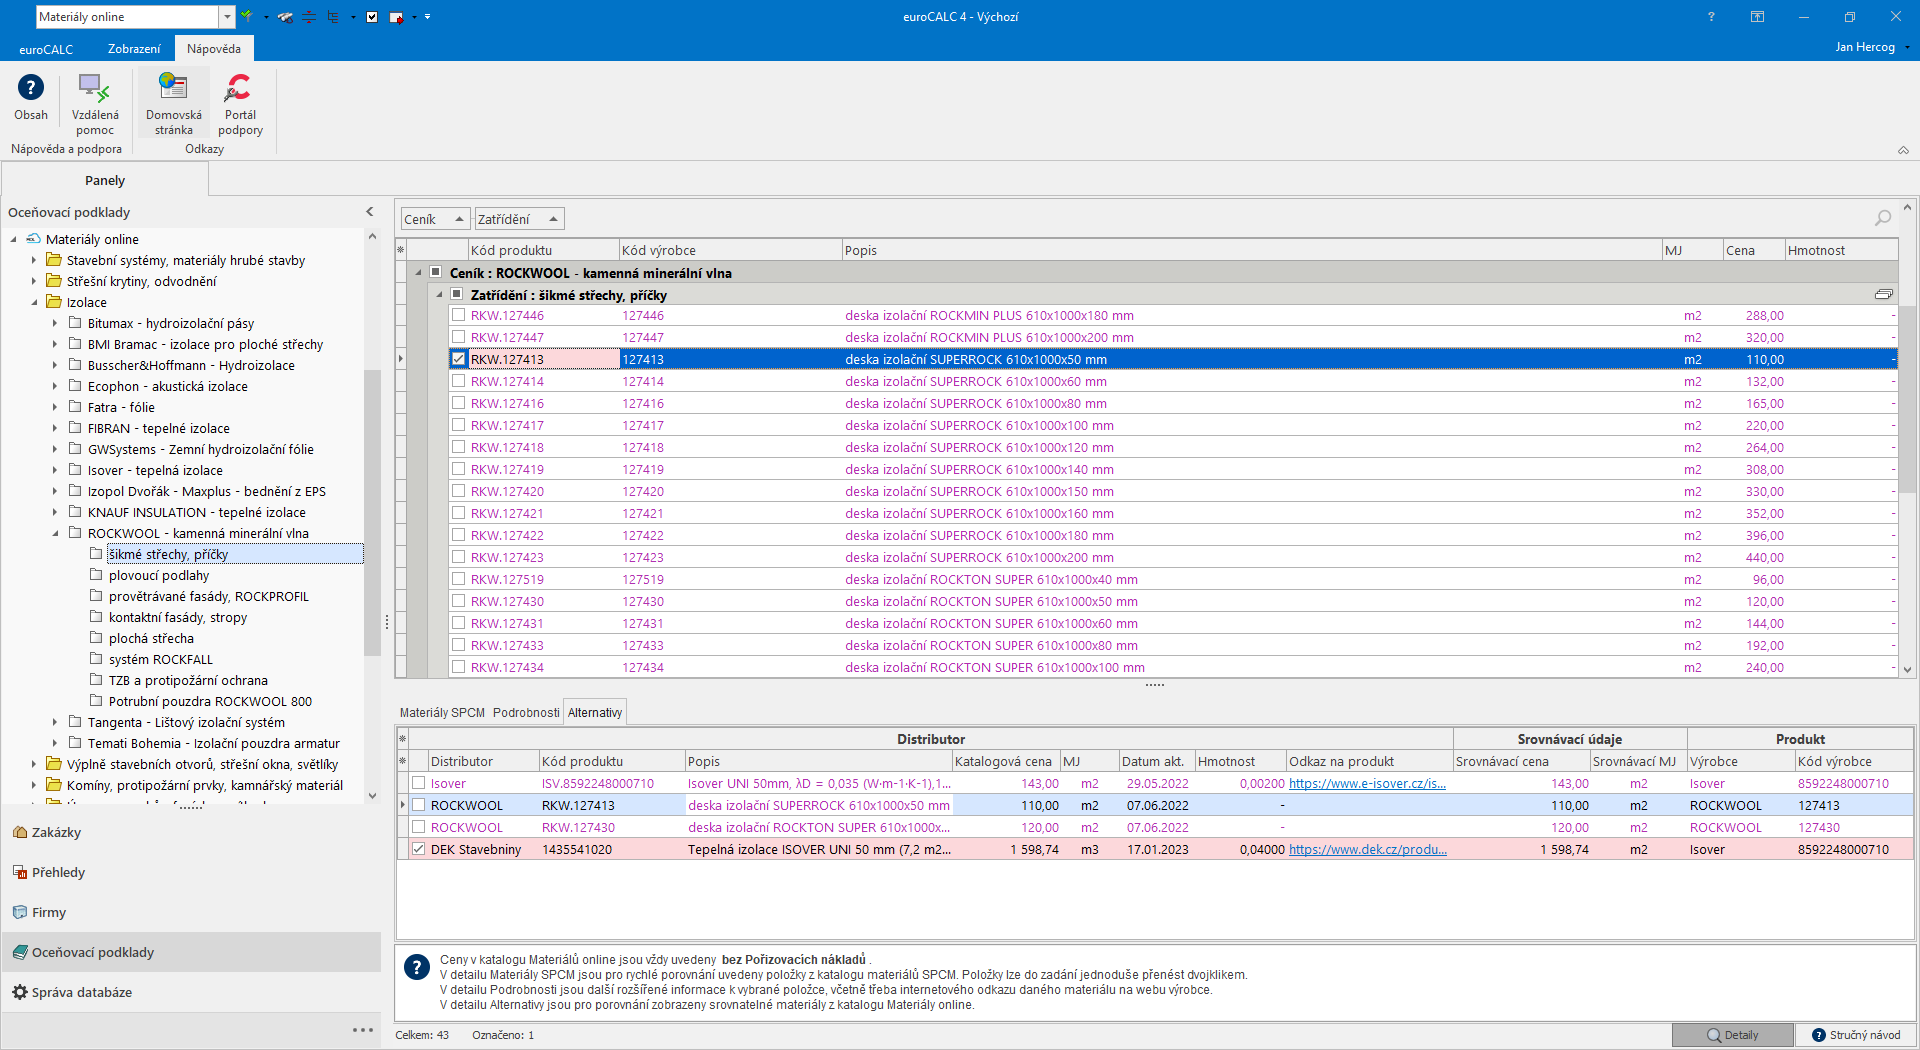Screen dimensions: 1920x1050
Task: Click the customize quick access toolbar arrow
Action: click(427, 17)
